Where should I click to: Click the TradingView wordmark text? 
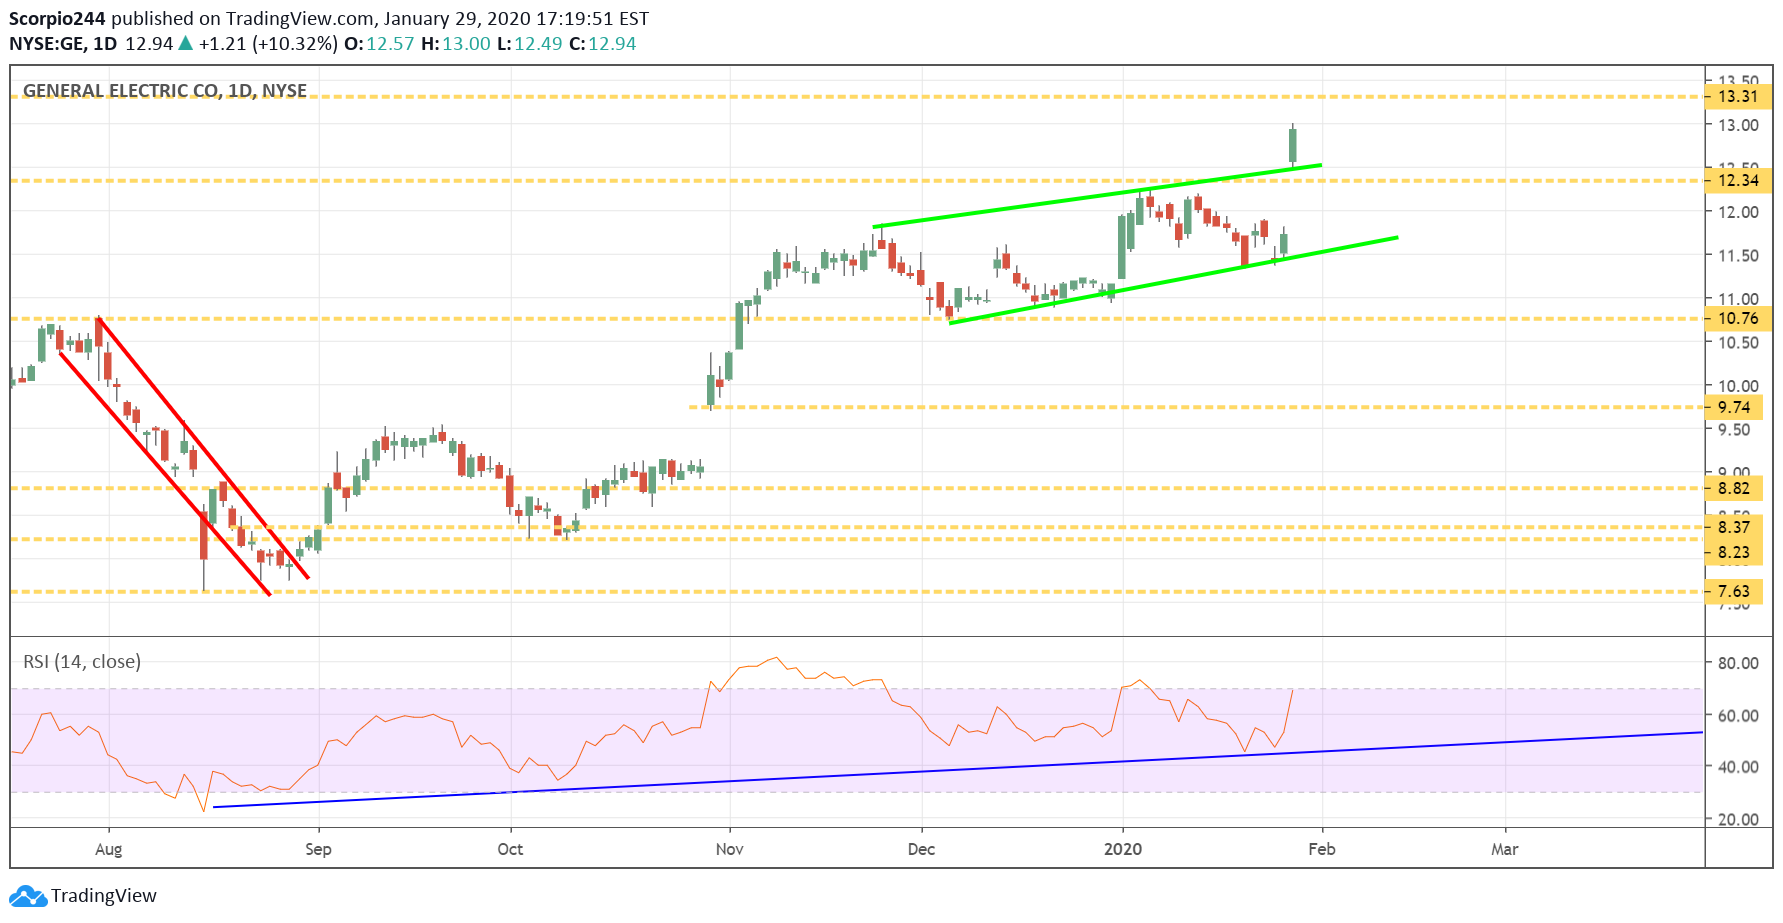[x=104, y=896]
